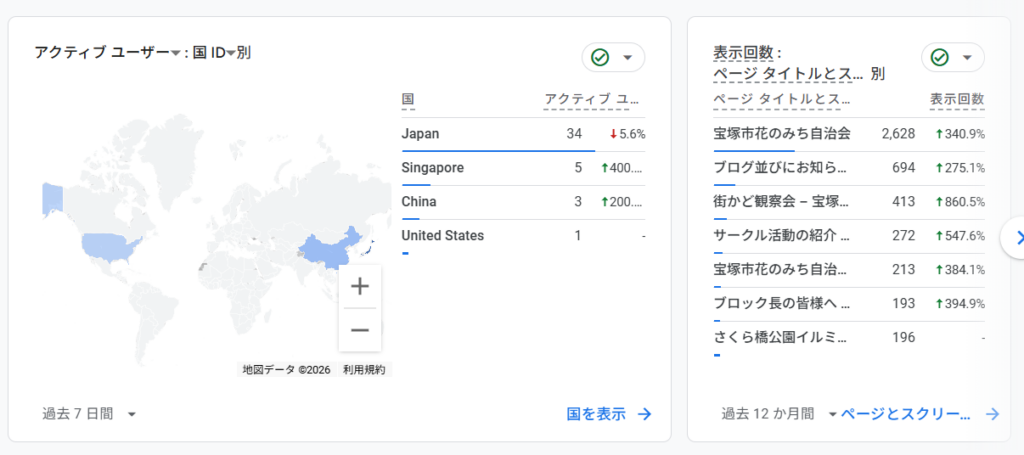Zoom out on the world map
Viewport: 1024px width, 455px height.
pyautogui.click(x=359, y=329)
